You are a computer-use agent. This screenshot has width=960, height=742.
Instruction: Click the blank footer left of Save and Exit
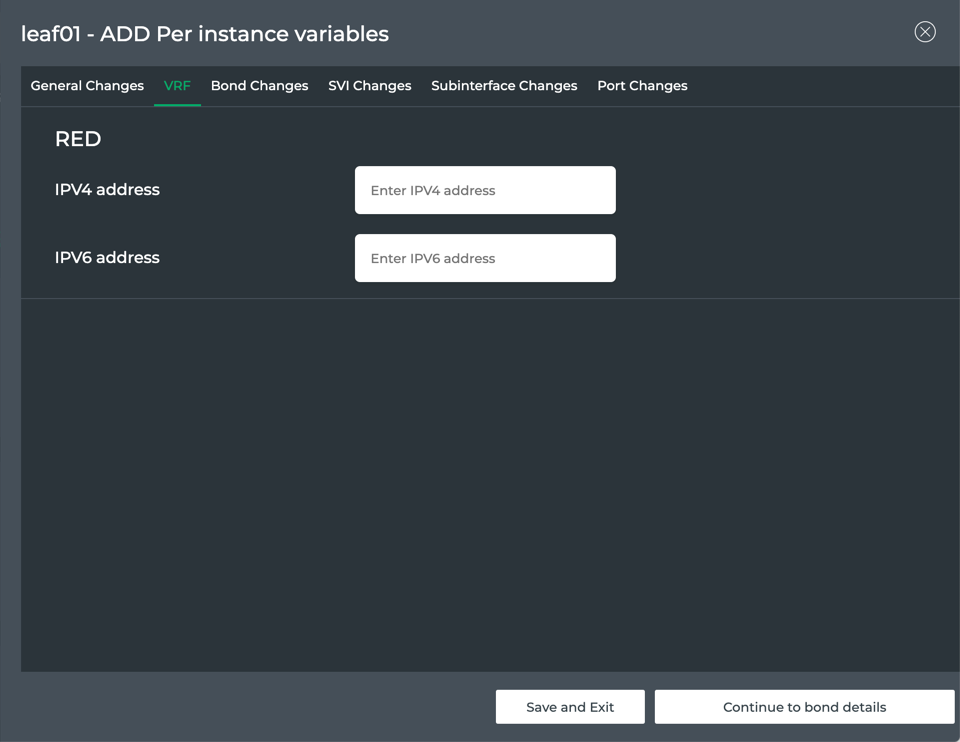pos(250,707)
